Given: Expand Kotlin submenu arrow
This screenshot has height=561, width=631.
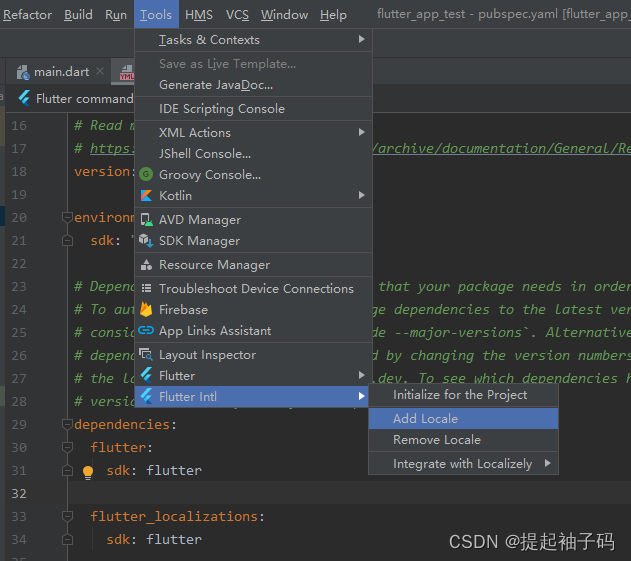Looking at the screenshot, I should pyautogui.click(x=361, y=195).
